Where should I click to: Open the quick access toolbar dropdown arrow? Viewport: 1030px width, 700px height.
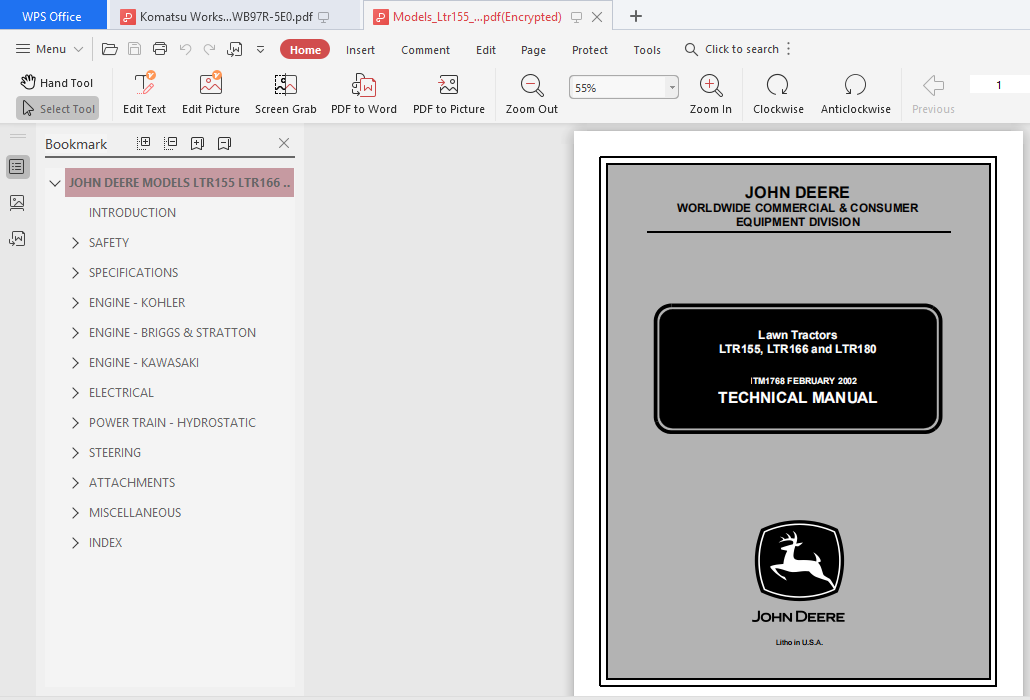pos(260,49)
